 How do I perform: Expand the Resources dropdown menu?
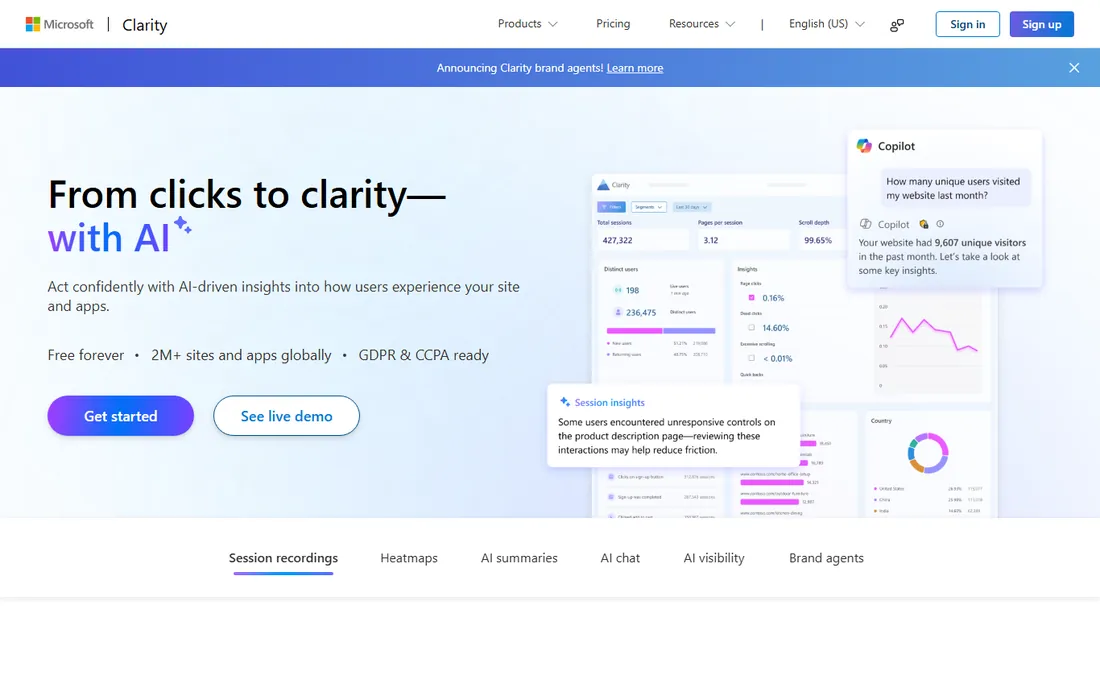click(x=702, y=24)
